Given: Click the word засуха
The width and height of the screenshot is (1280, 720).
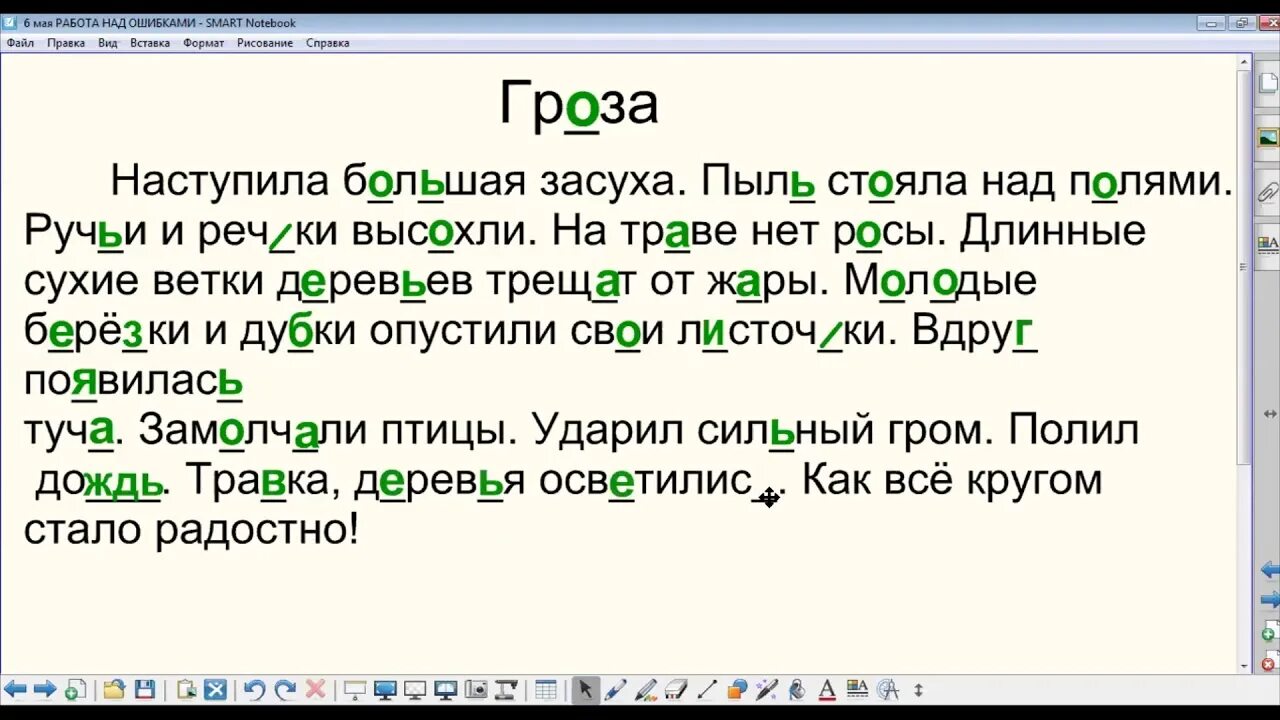Looking at the screenshot, I should coord(609,181).
